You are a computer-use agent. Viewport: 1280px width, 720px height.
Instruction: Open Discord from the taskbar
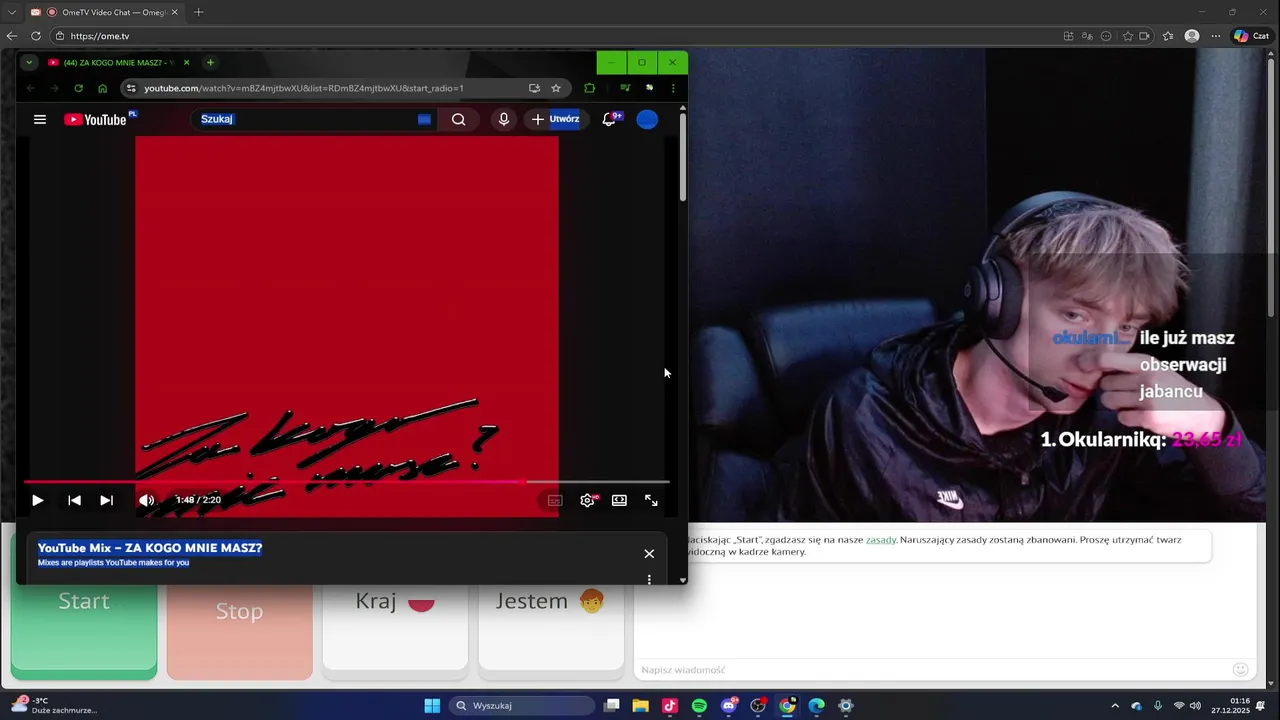(x=729, y=706)
